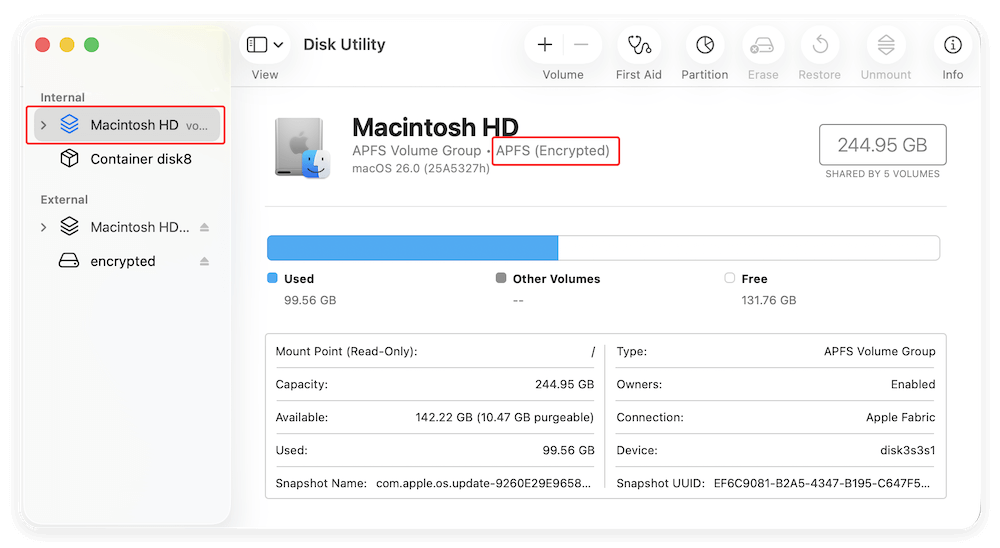Image resolution: width=1000 pixels, height=548 pixels.
Task: Click the macOS 26.0 (25A5327h) version text
Action: (421, 168)
